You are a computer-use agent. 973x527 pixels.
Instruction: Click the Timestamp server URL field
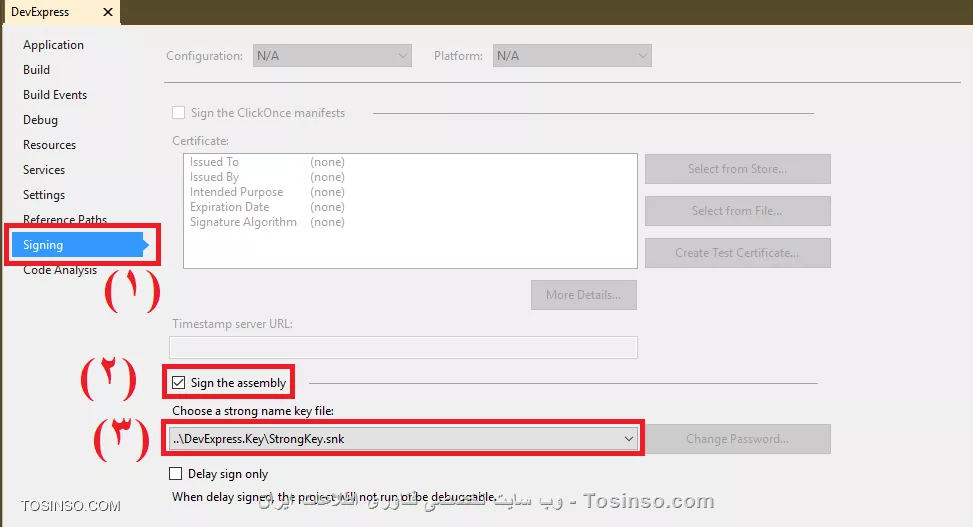[x=403, y=348]
